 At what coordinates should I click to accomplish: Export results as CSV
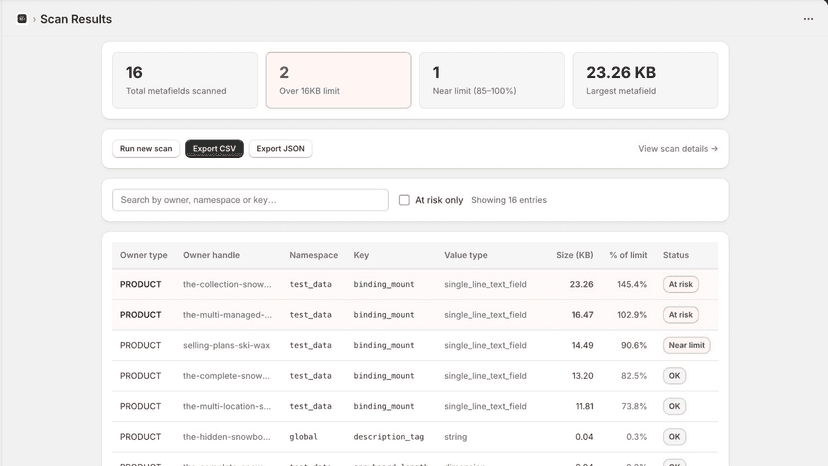214,148
